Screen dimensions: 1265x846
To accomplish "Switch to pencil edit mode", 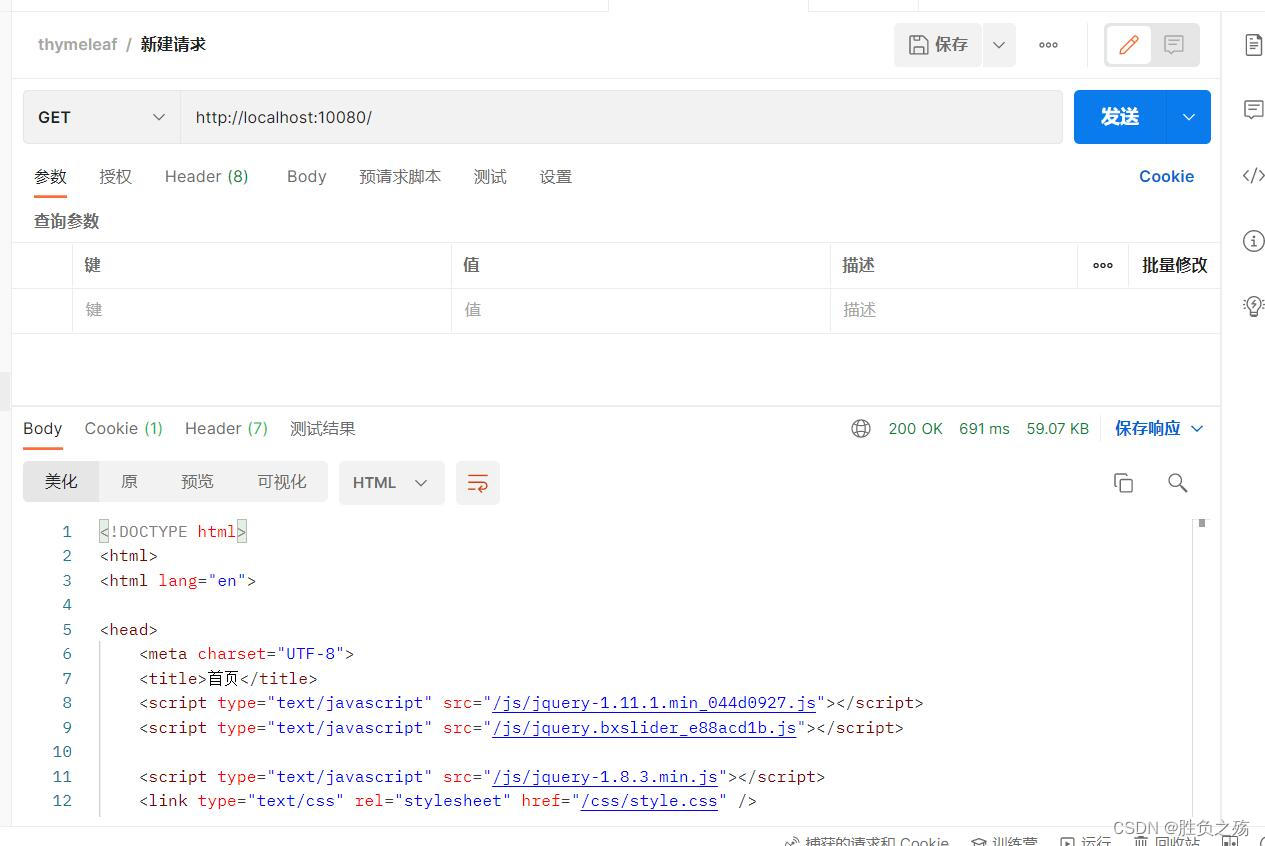I will click(x=1129, y=45).
